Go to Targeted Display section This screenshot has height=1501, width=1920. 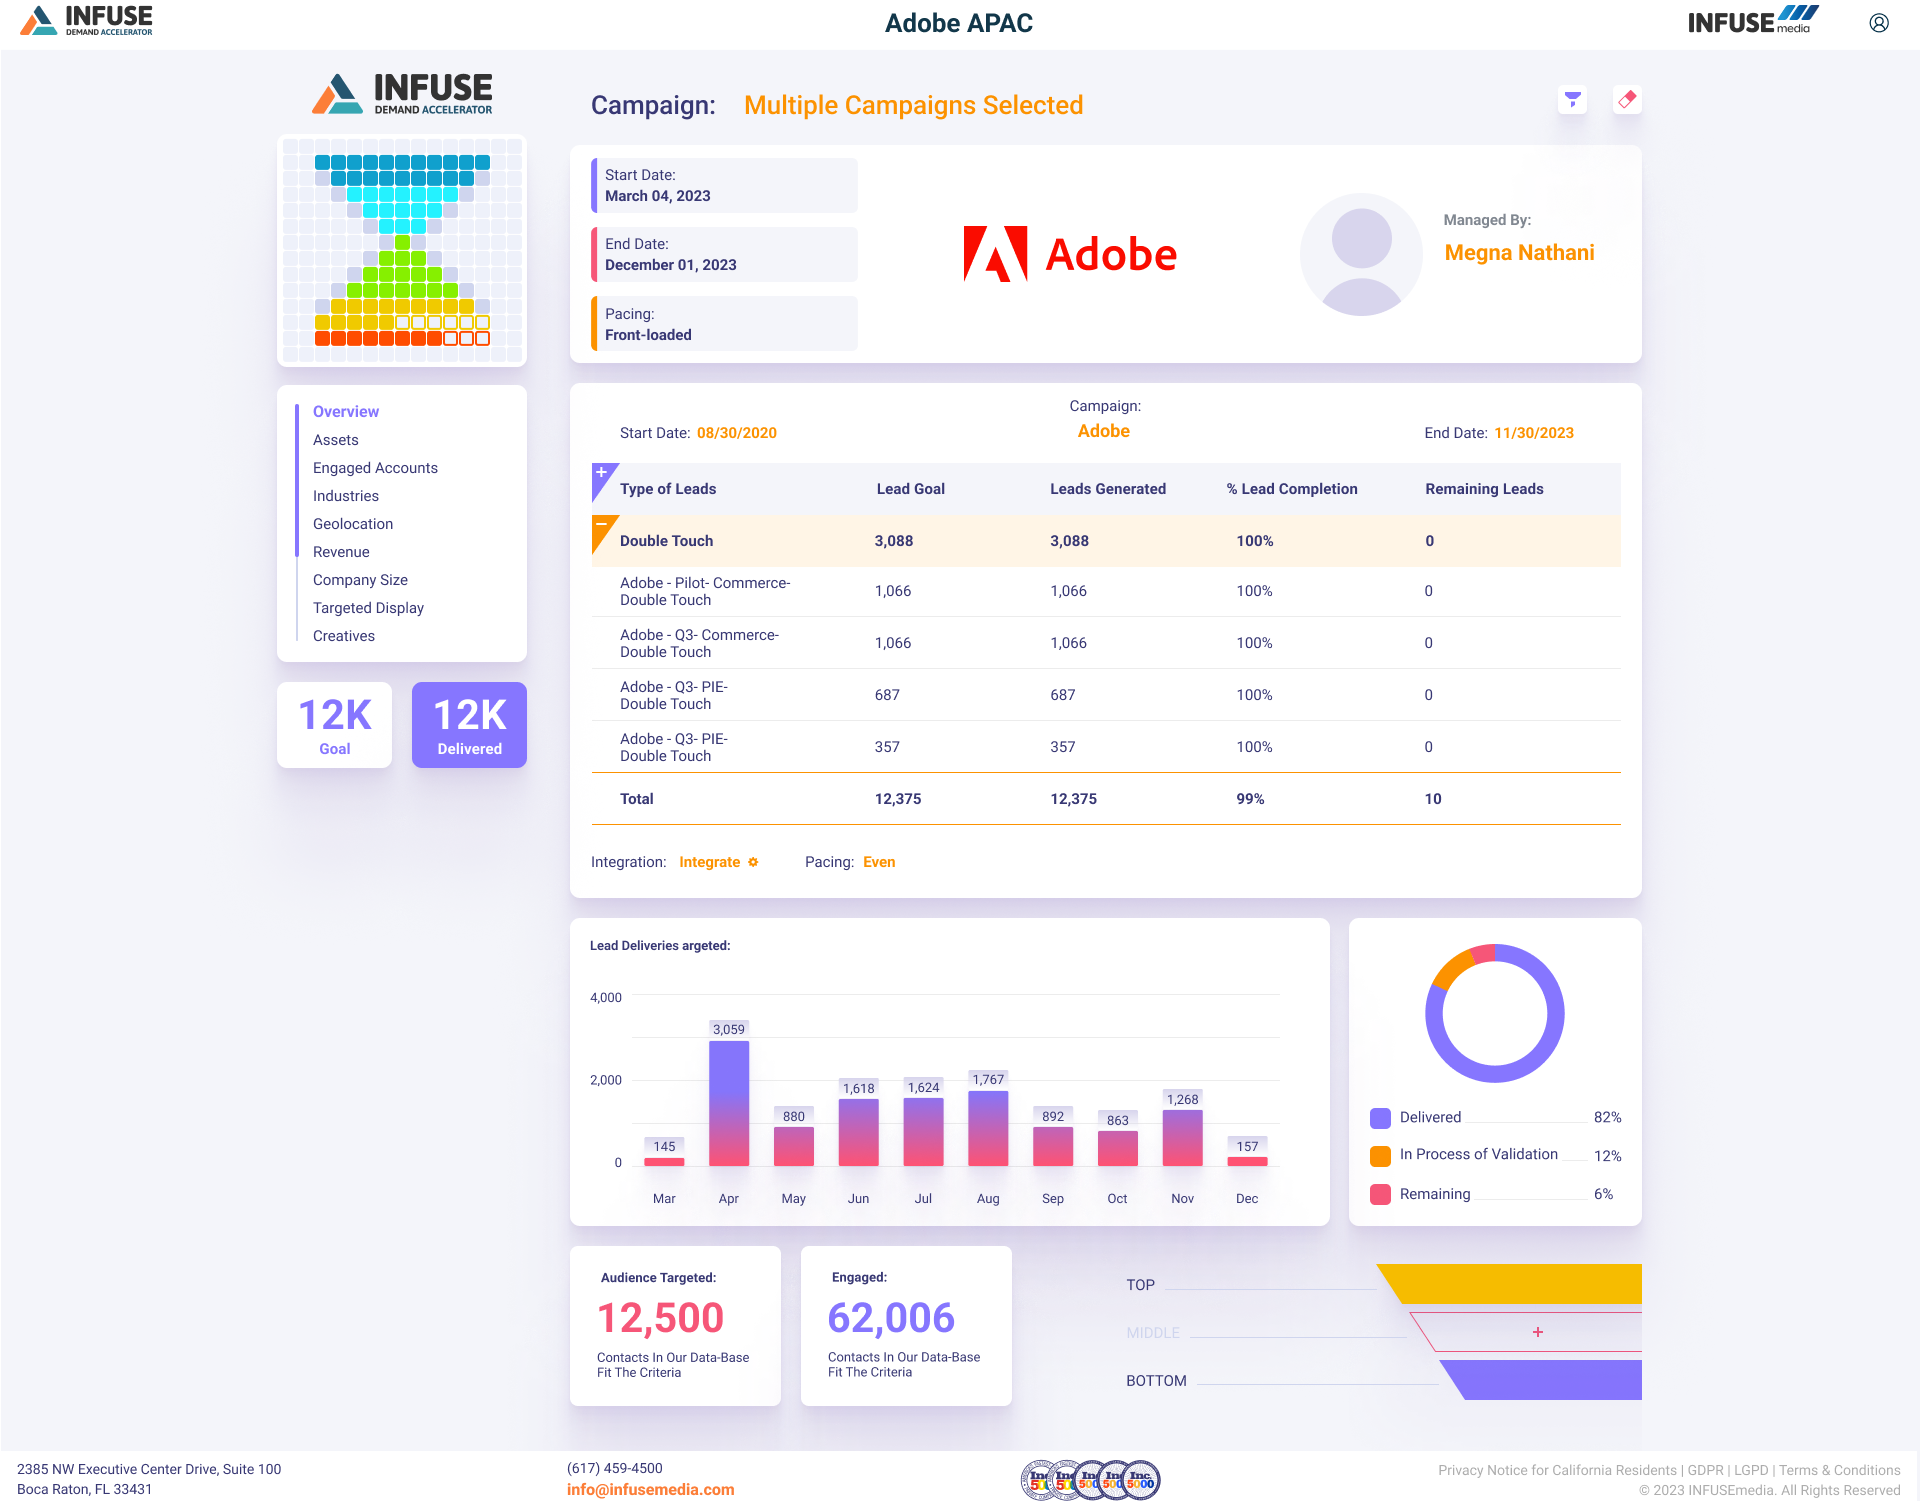(x=368, y=608)
